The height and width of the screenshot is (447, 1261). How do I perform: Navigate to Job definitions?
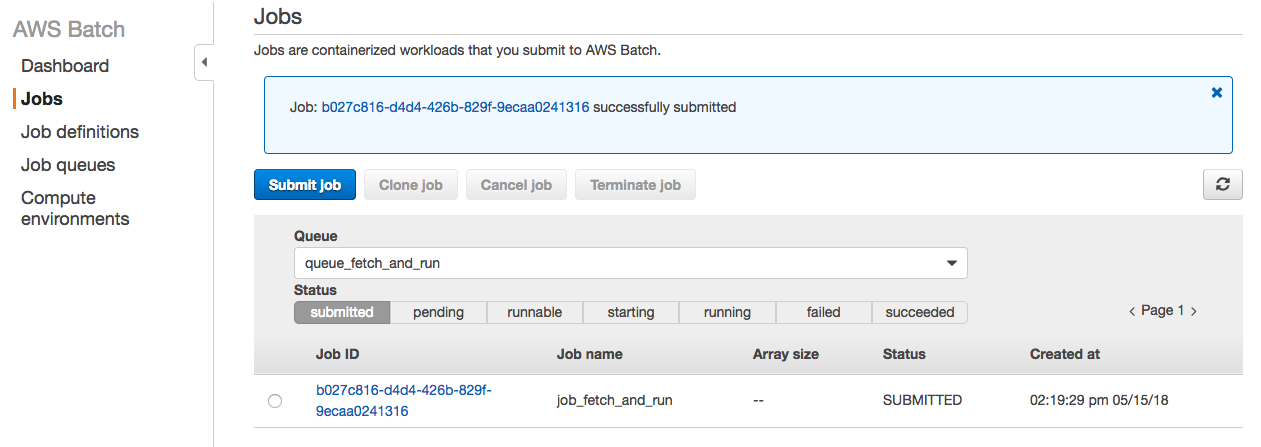click(80, 132)
